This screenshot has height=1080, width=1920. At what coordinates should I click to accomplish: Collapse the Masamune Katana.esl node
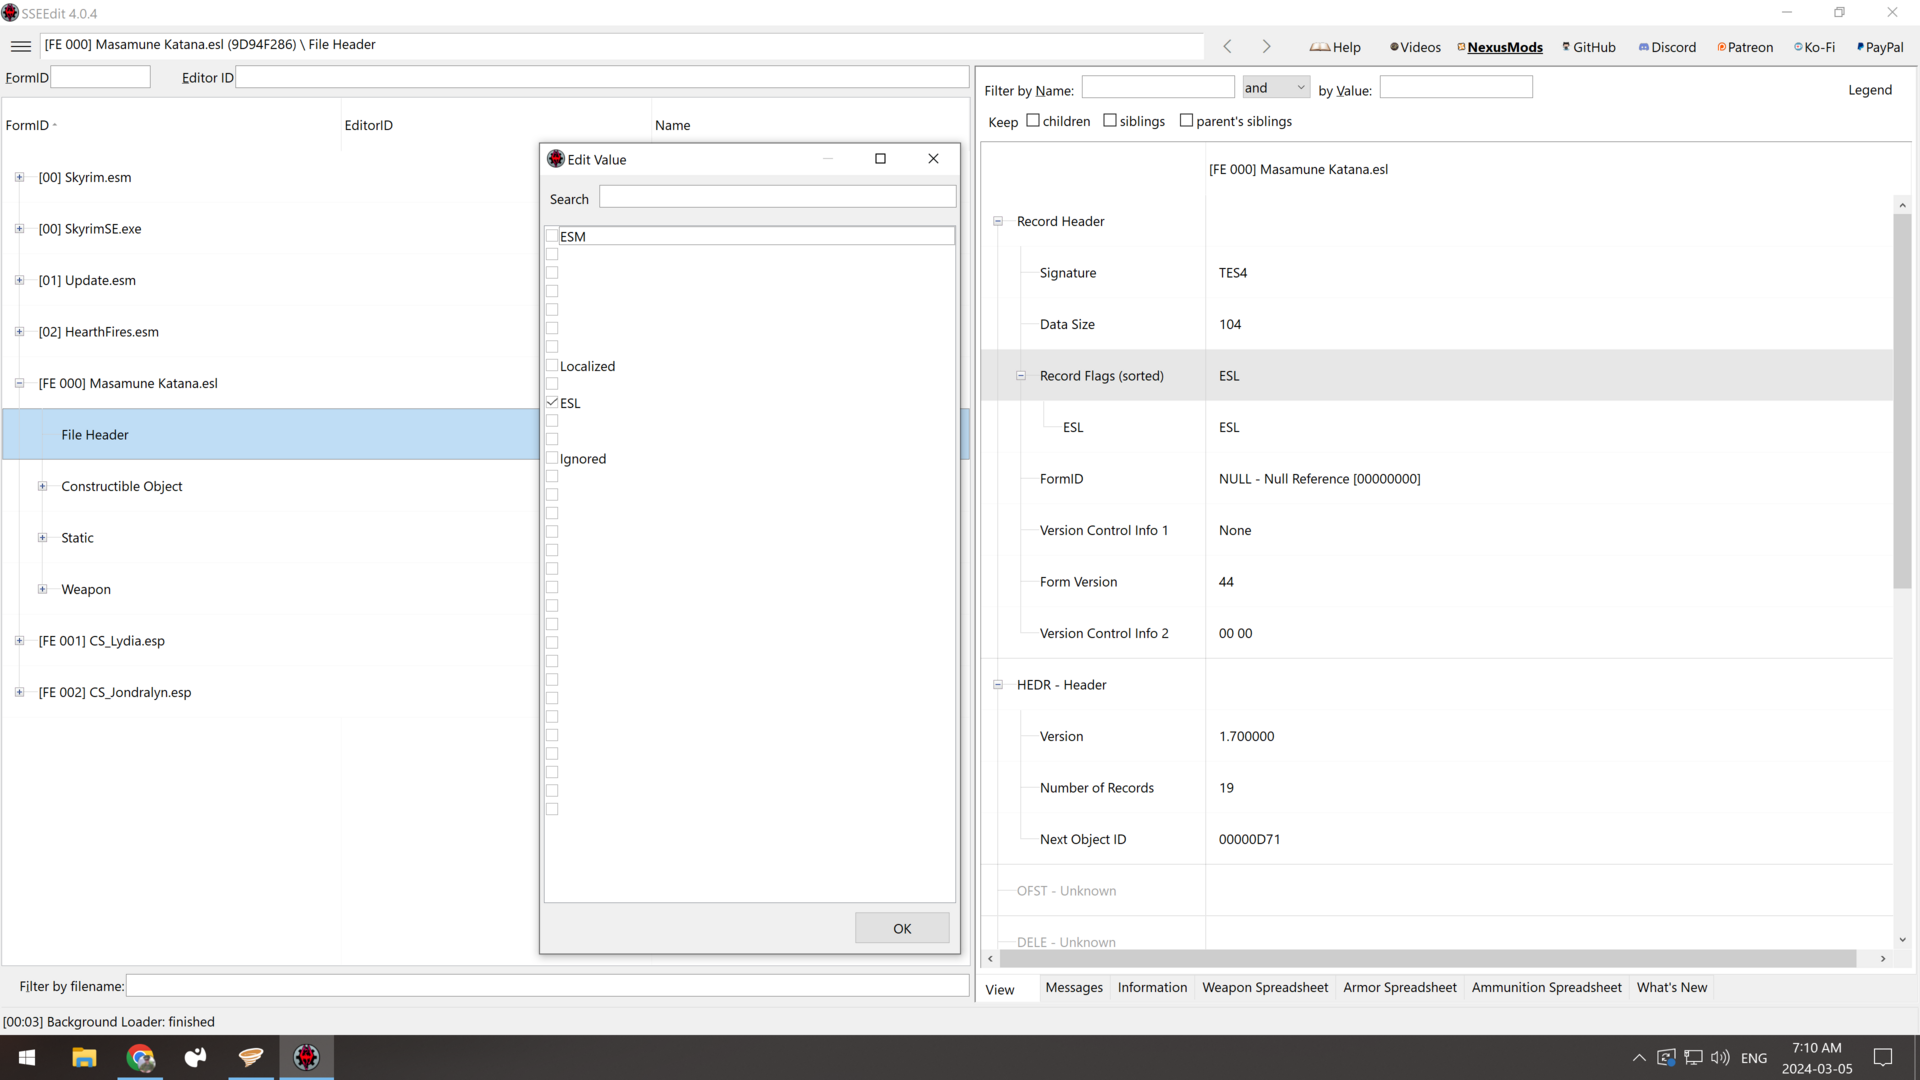coord(19,383)
